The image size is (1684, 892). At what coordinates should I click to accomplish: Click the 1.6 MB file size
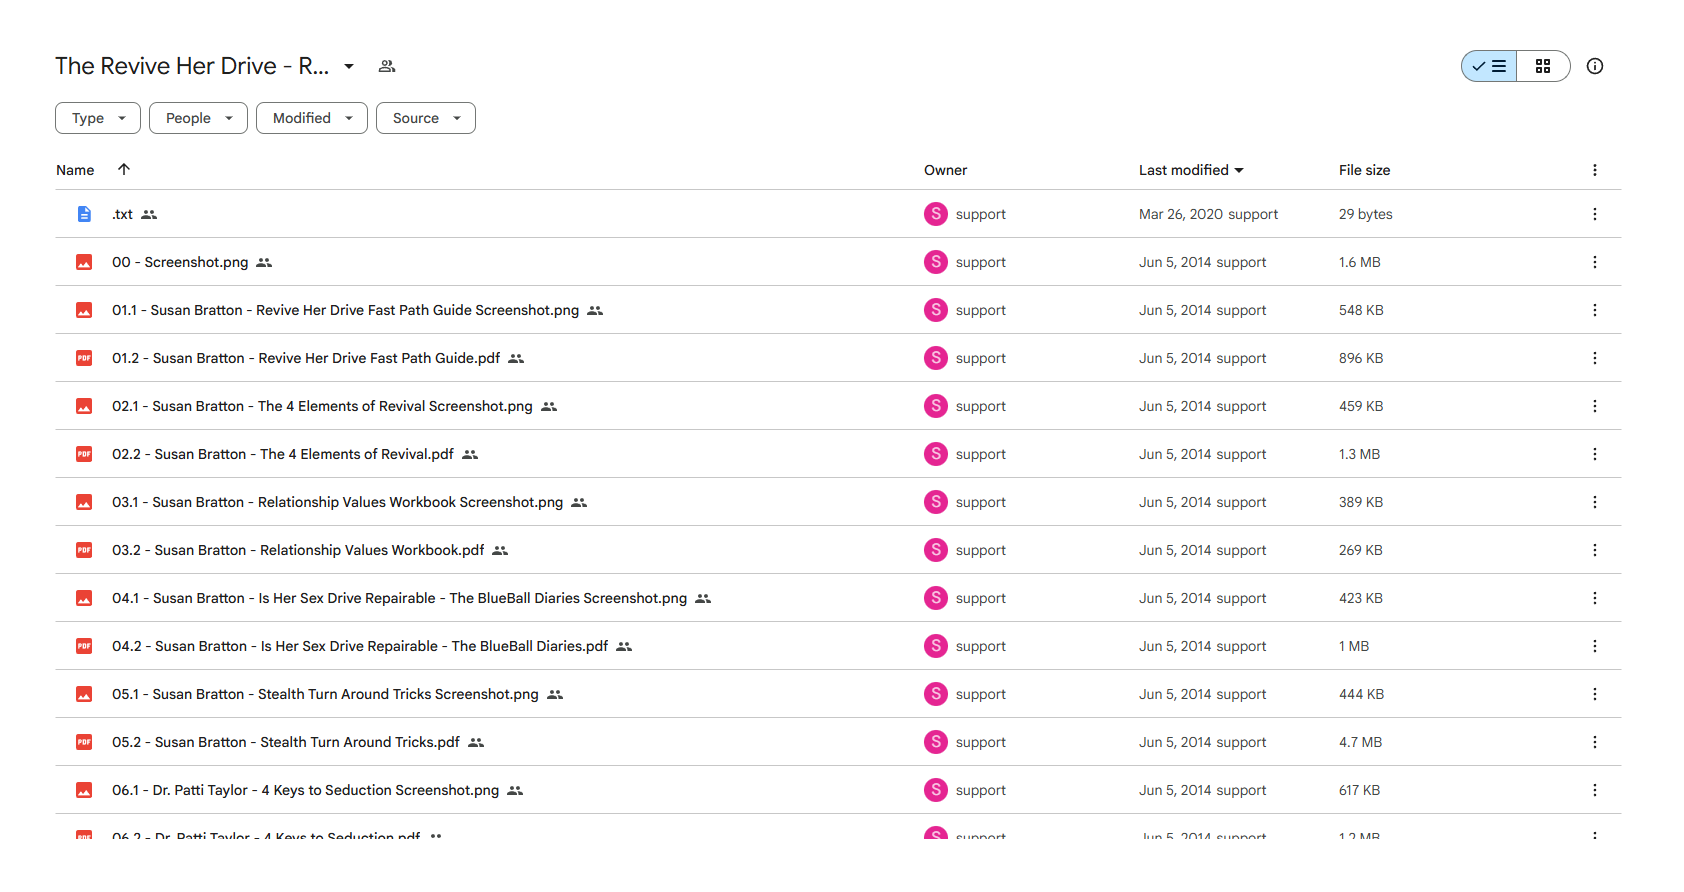[x=1359, y=262]
